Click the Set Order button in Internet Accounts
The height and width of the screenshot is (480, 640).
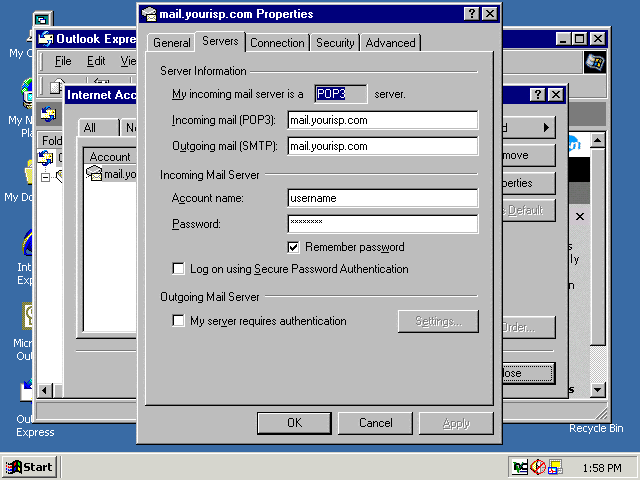pyautogui.click(x=529, y=327)
